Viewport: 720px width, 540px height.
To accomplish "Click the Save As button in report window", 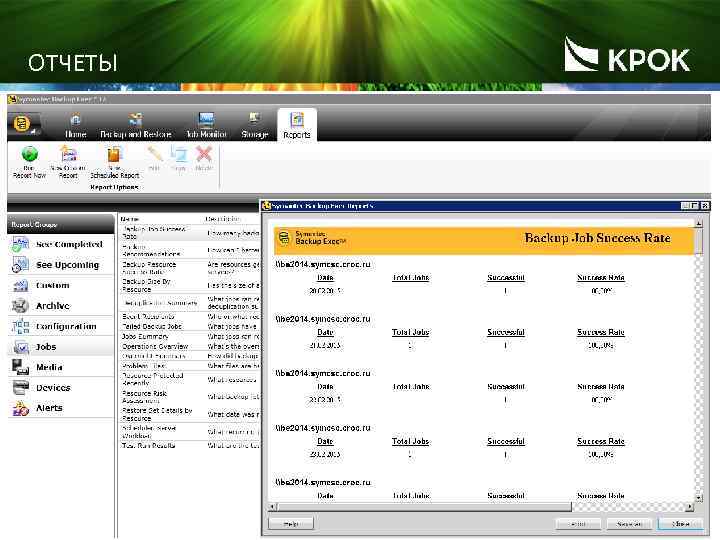I will click(x=629, y=523).
